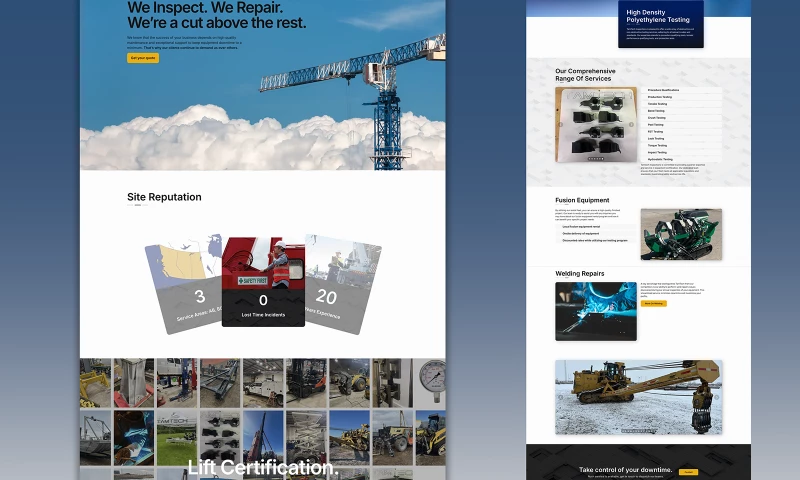Click the green fusion machine photo
Screen dimensions: 800x480
coord(681,234)
